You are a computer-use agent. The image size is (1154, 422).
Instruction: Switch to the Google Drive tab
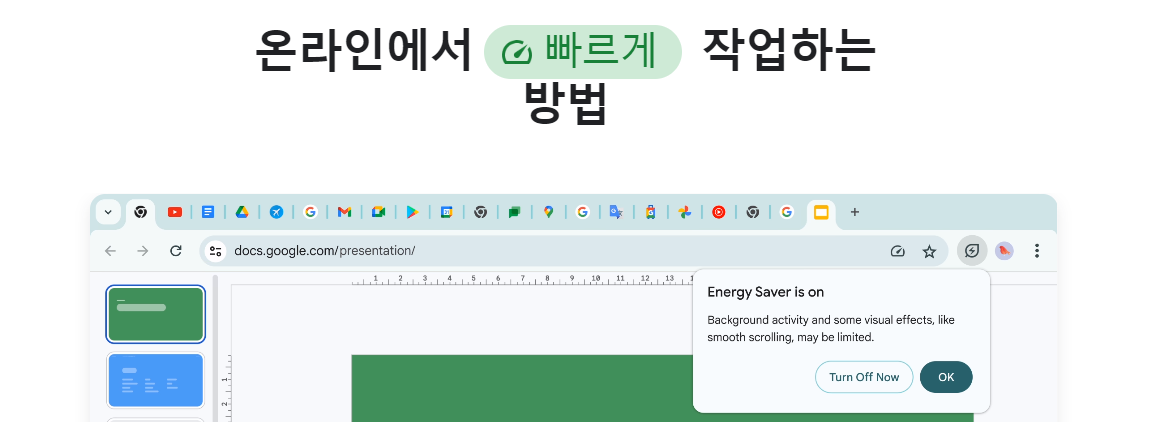coord(242,212)
